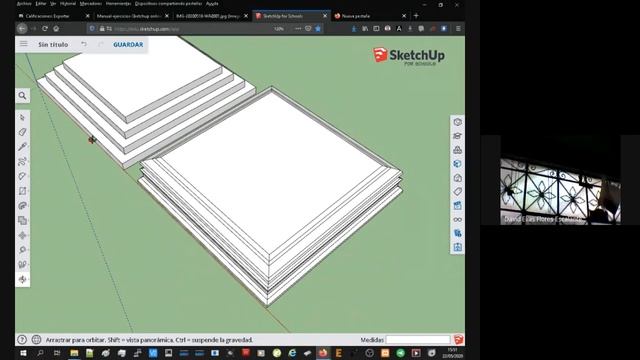Screen dimensions: 640x360
Task: Open the Styles panel
Action: (458, 178)
